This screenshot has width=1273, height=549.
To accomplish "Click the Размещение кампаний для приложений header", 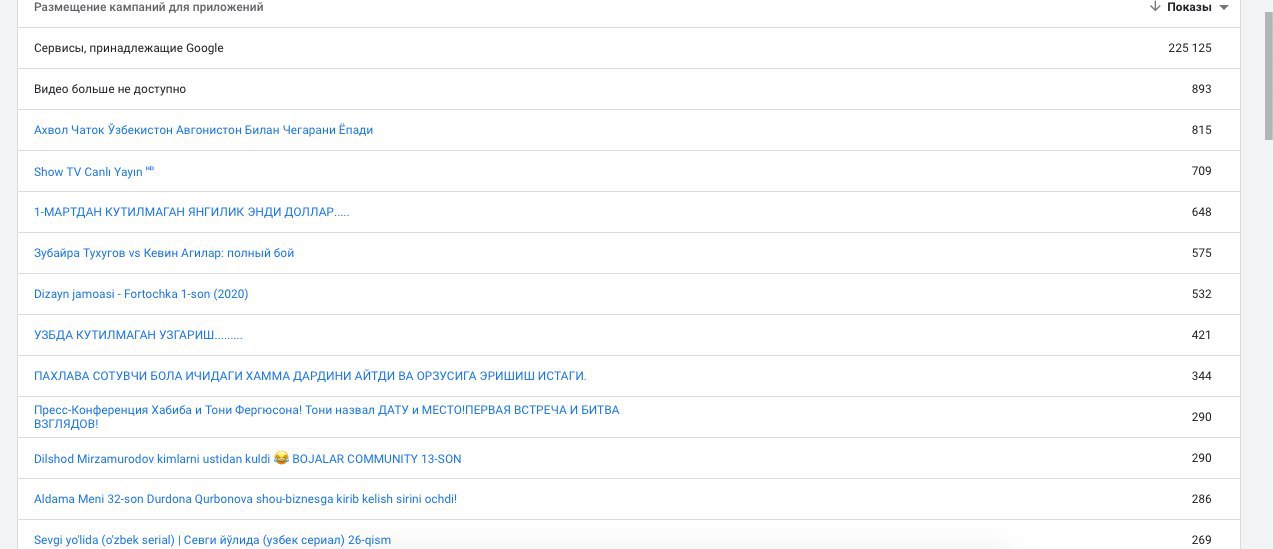I will [x=149, y=7].
